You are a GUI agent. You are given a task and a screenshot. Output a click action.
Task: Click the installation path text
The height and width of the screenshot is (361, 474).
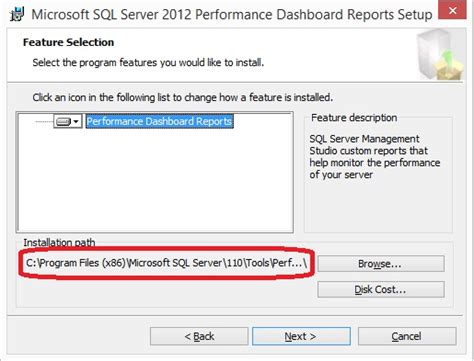click(166, 263)
